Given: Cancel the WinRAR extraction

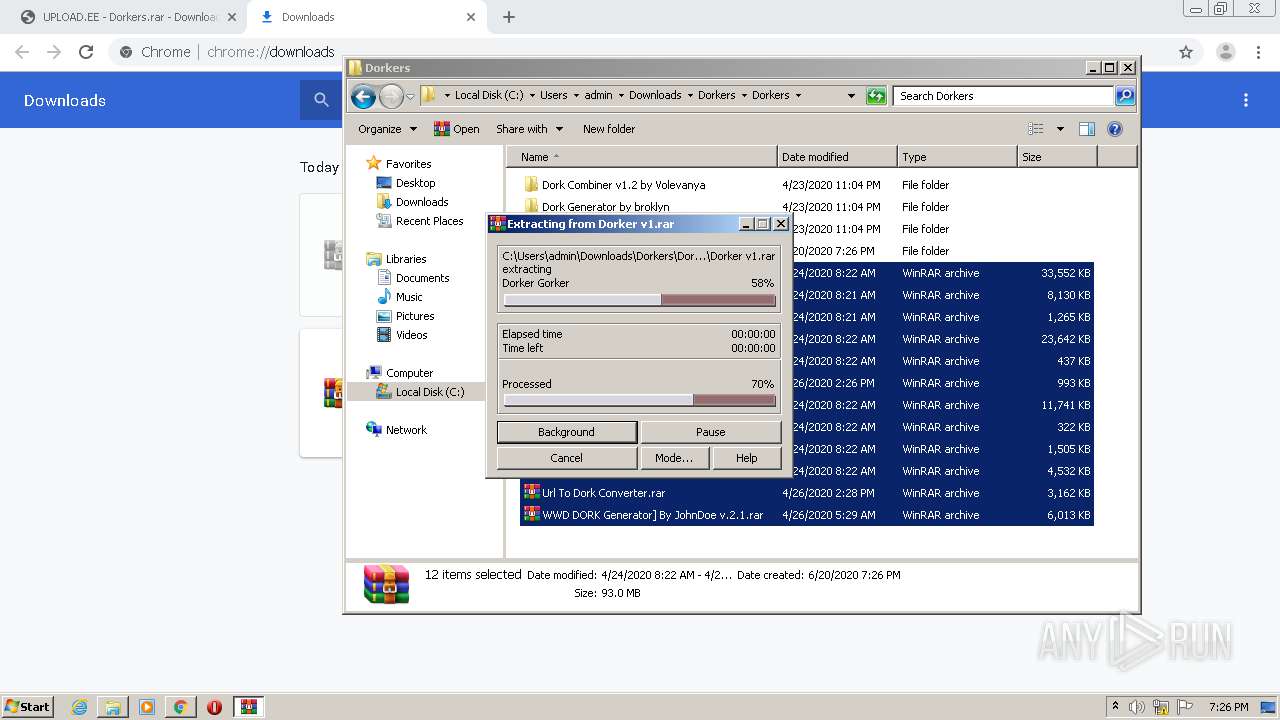Looking at the screenshot, I should point(566,458).
